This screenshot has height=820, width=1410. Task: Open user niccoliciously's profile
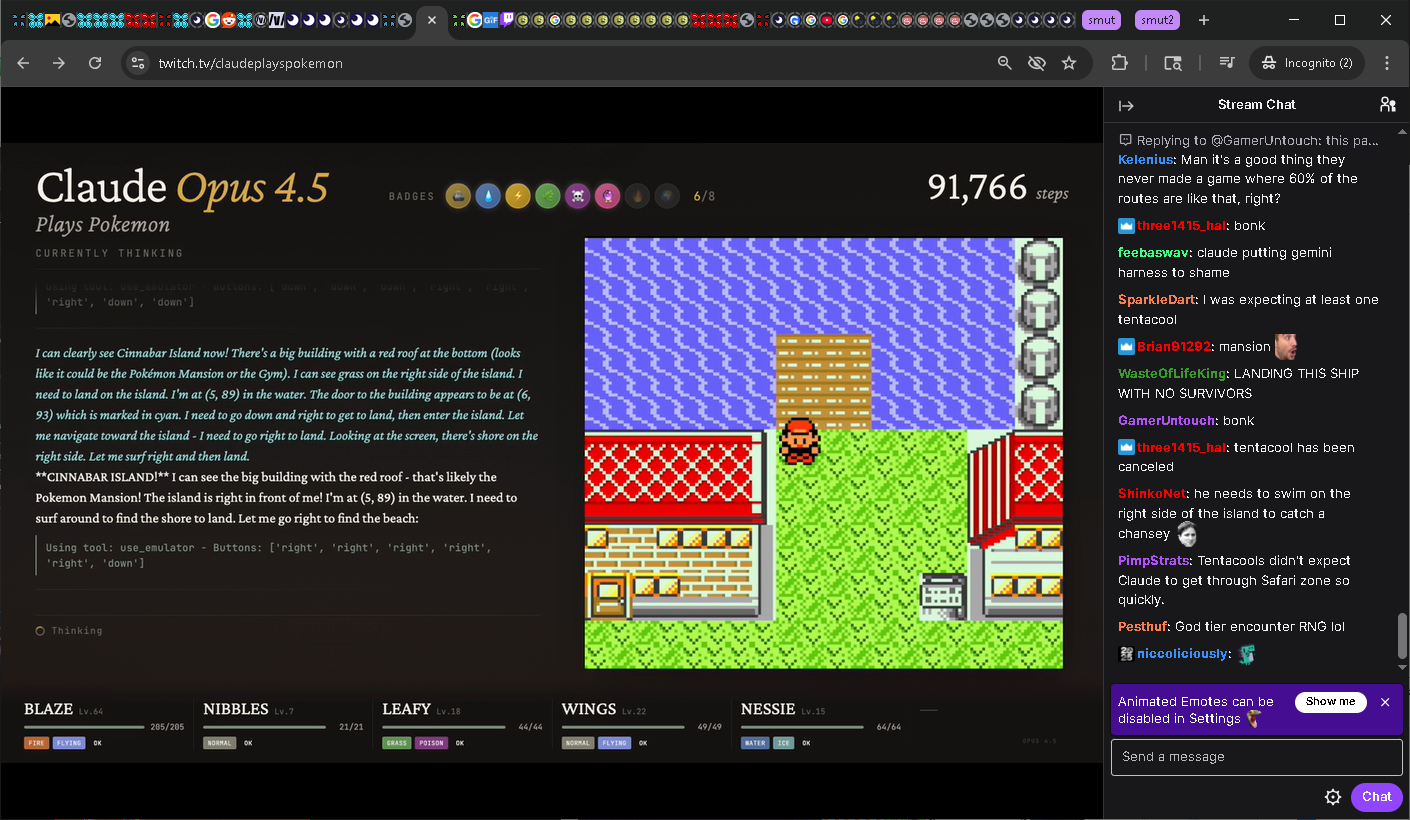pos(1182,654)
